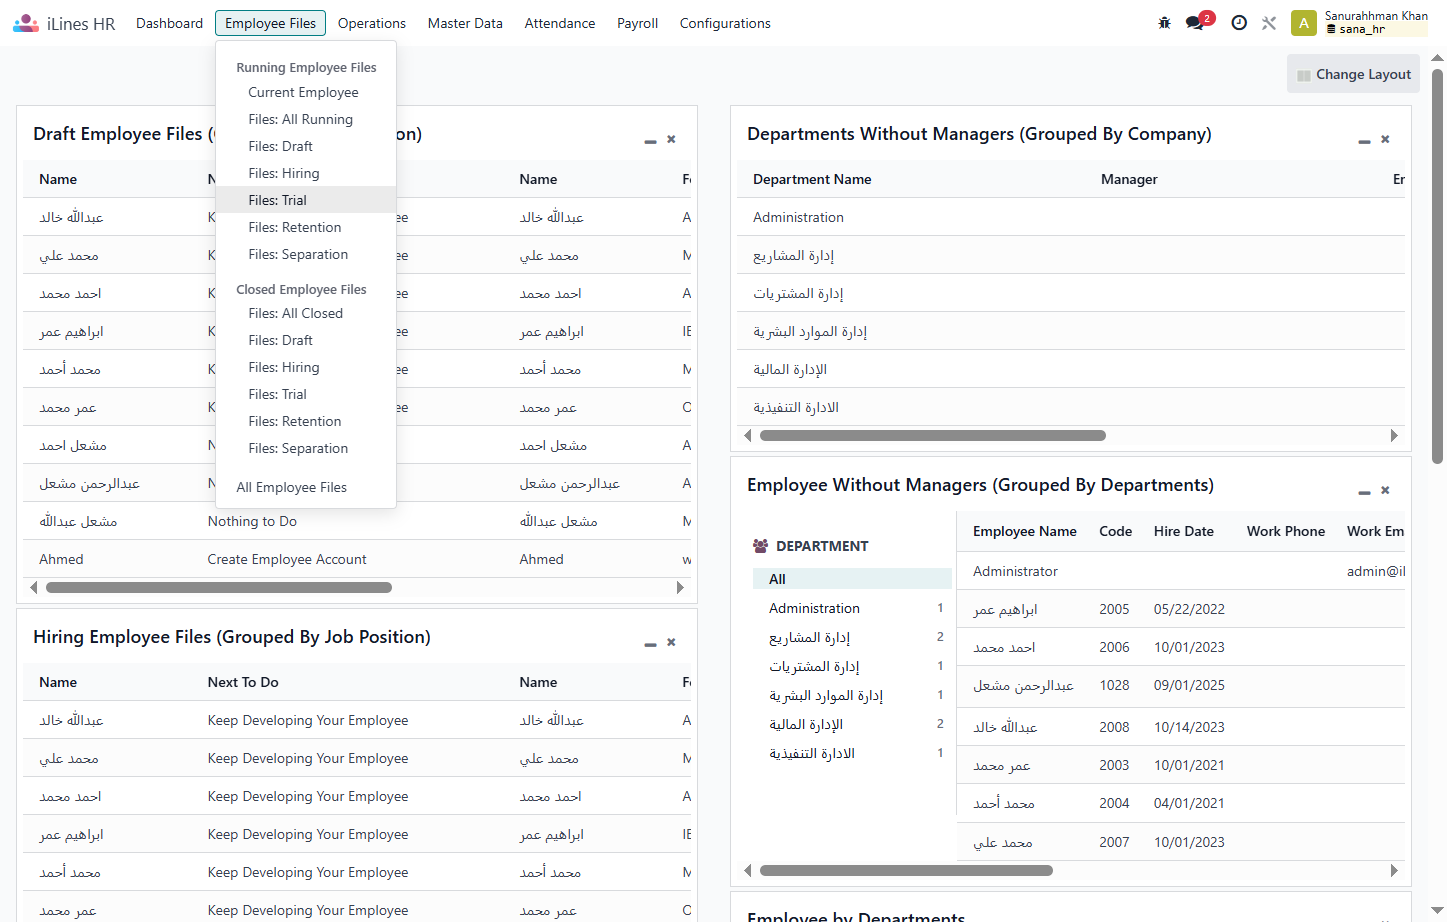Click horizontal scrollbar in Departments Without Managers
This screenshot has height=922, width=1447.
point(933,436)
